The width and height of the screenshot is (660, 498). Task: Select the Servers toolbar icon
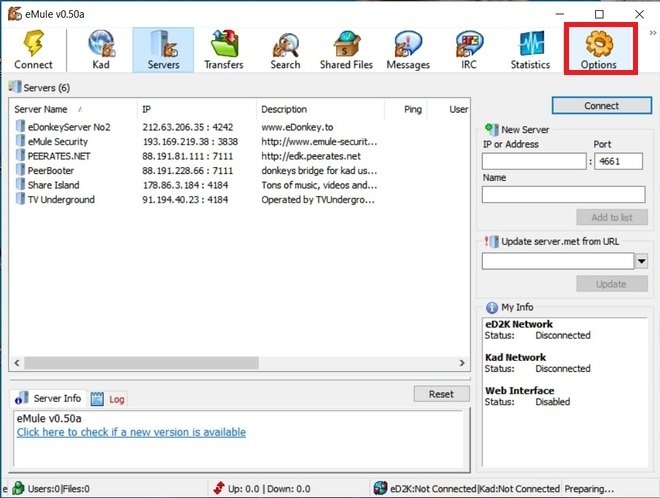[163, 50]
